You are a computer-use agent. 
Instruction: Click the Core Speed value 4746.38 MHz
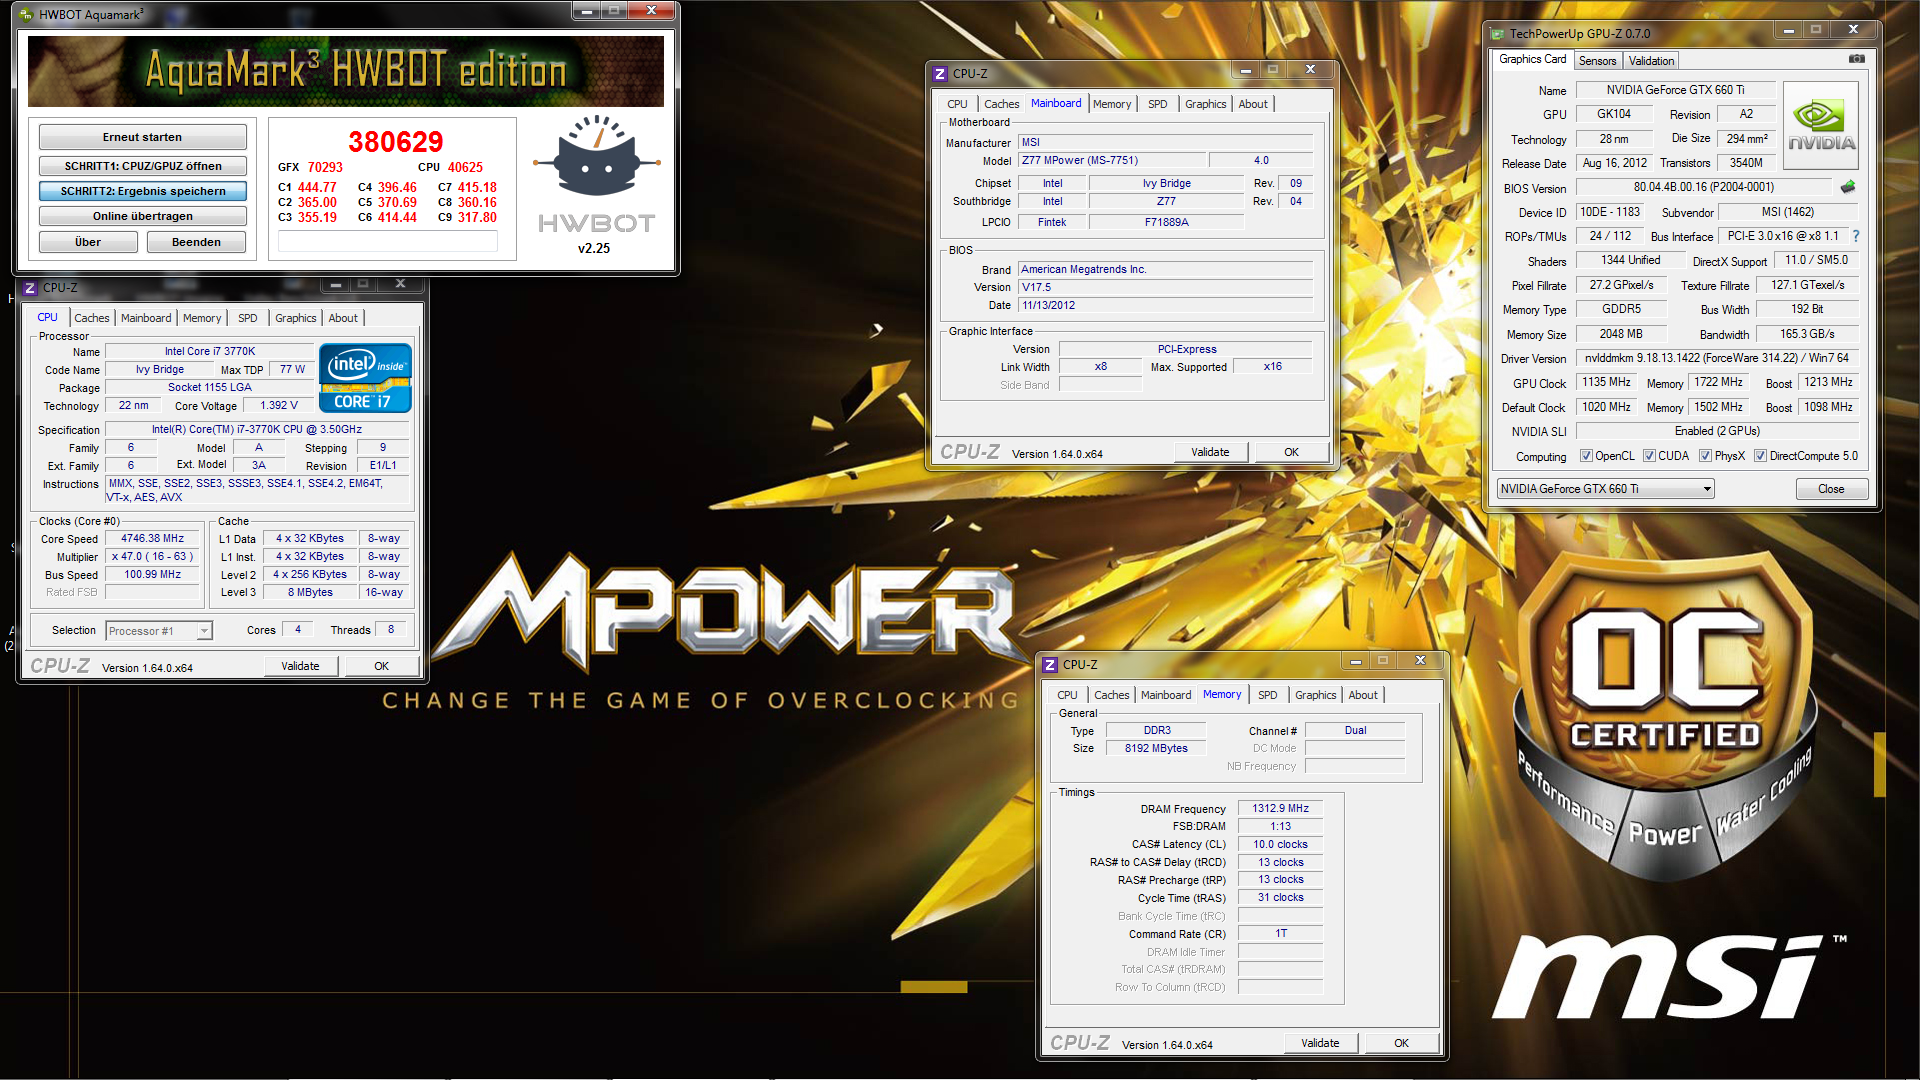pos(153,539)
